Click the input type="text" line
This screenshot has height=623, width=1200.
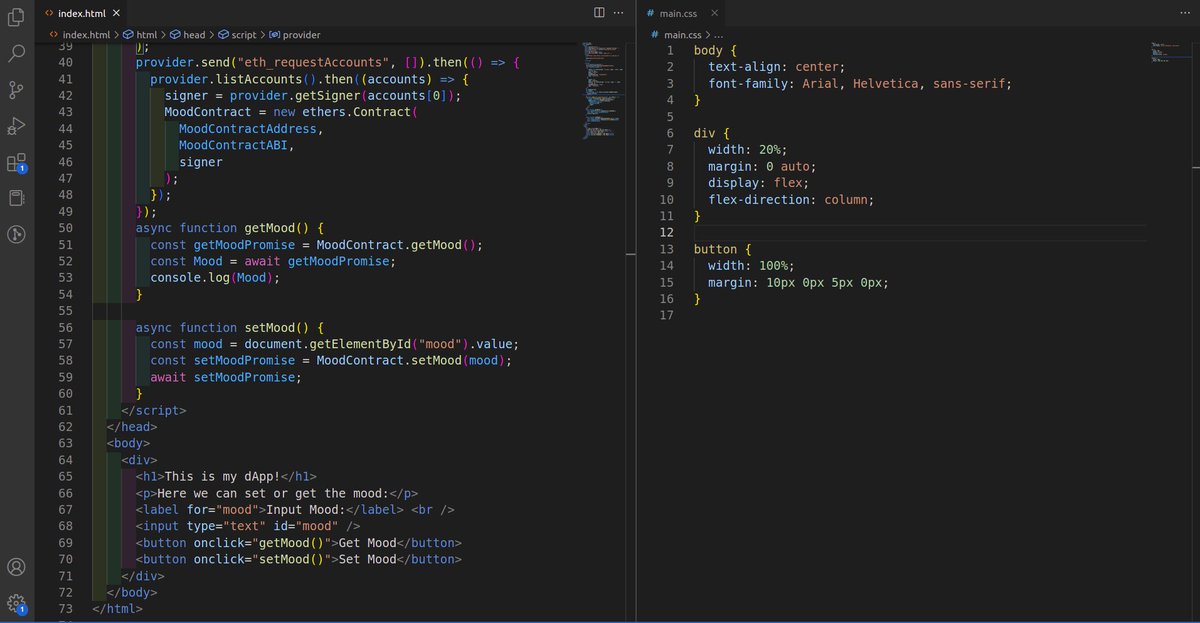pos(248,526)
